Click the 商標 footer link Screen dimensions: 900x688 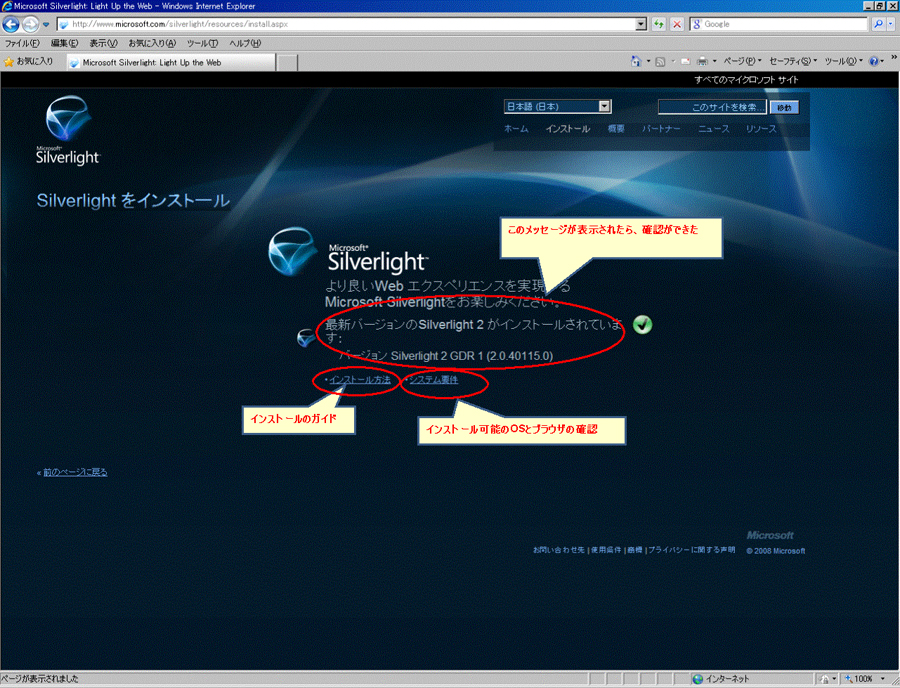635,550
